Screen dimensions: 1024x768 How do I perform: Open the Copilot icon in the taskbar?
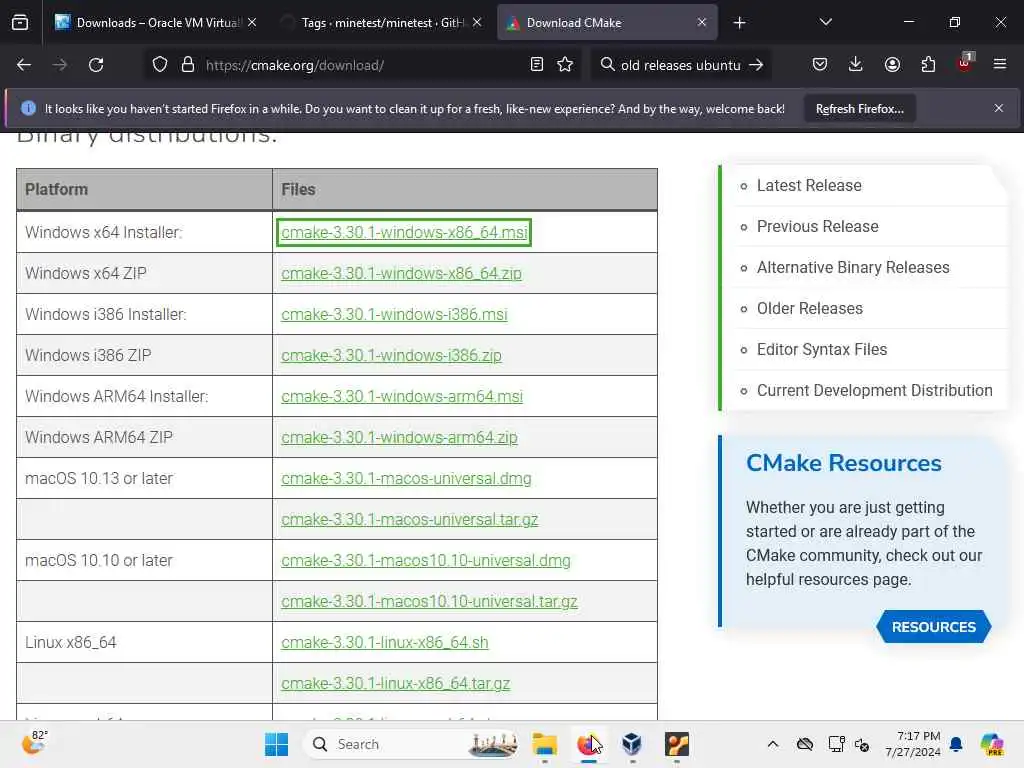click(x=991, y=744)
